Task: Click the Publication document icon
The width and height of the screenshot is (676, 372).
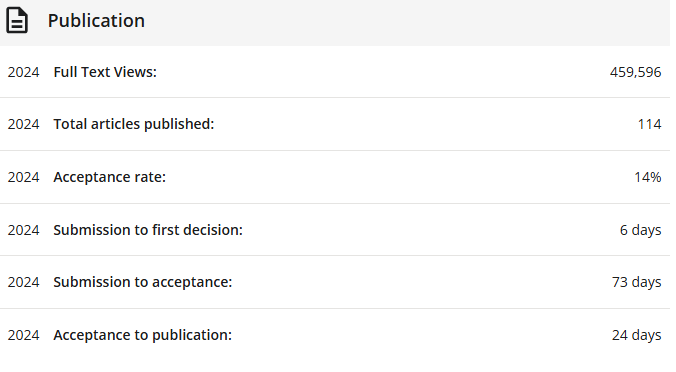Action: pos(17,20)
